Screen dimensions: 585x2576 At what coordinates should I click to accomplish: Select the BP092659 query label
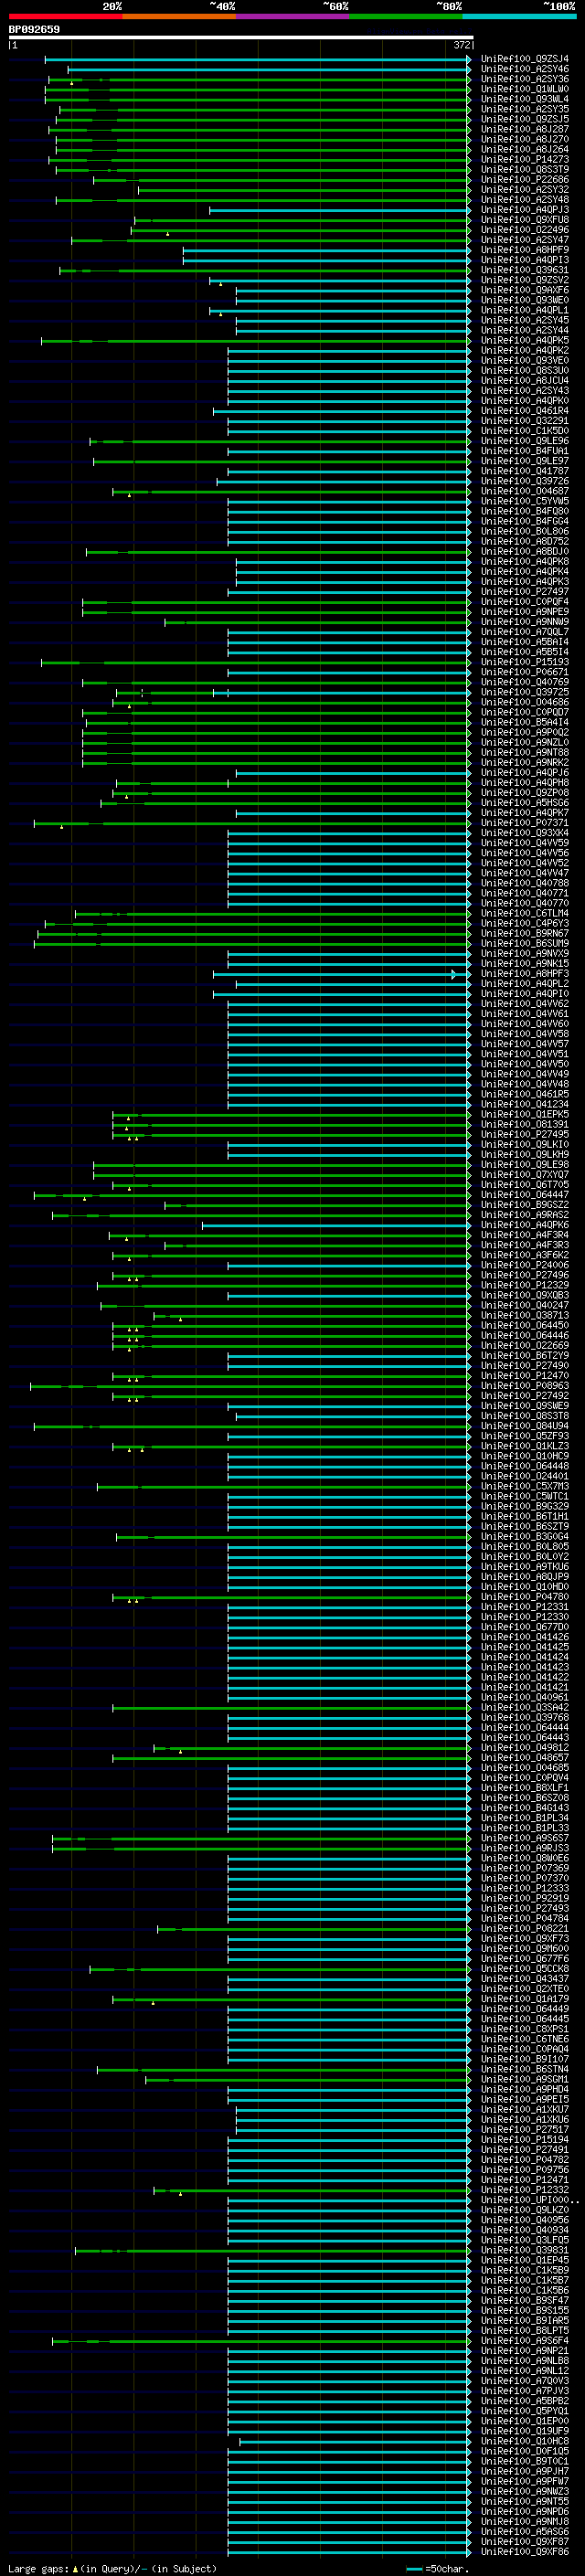(34, 29)
